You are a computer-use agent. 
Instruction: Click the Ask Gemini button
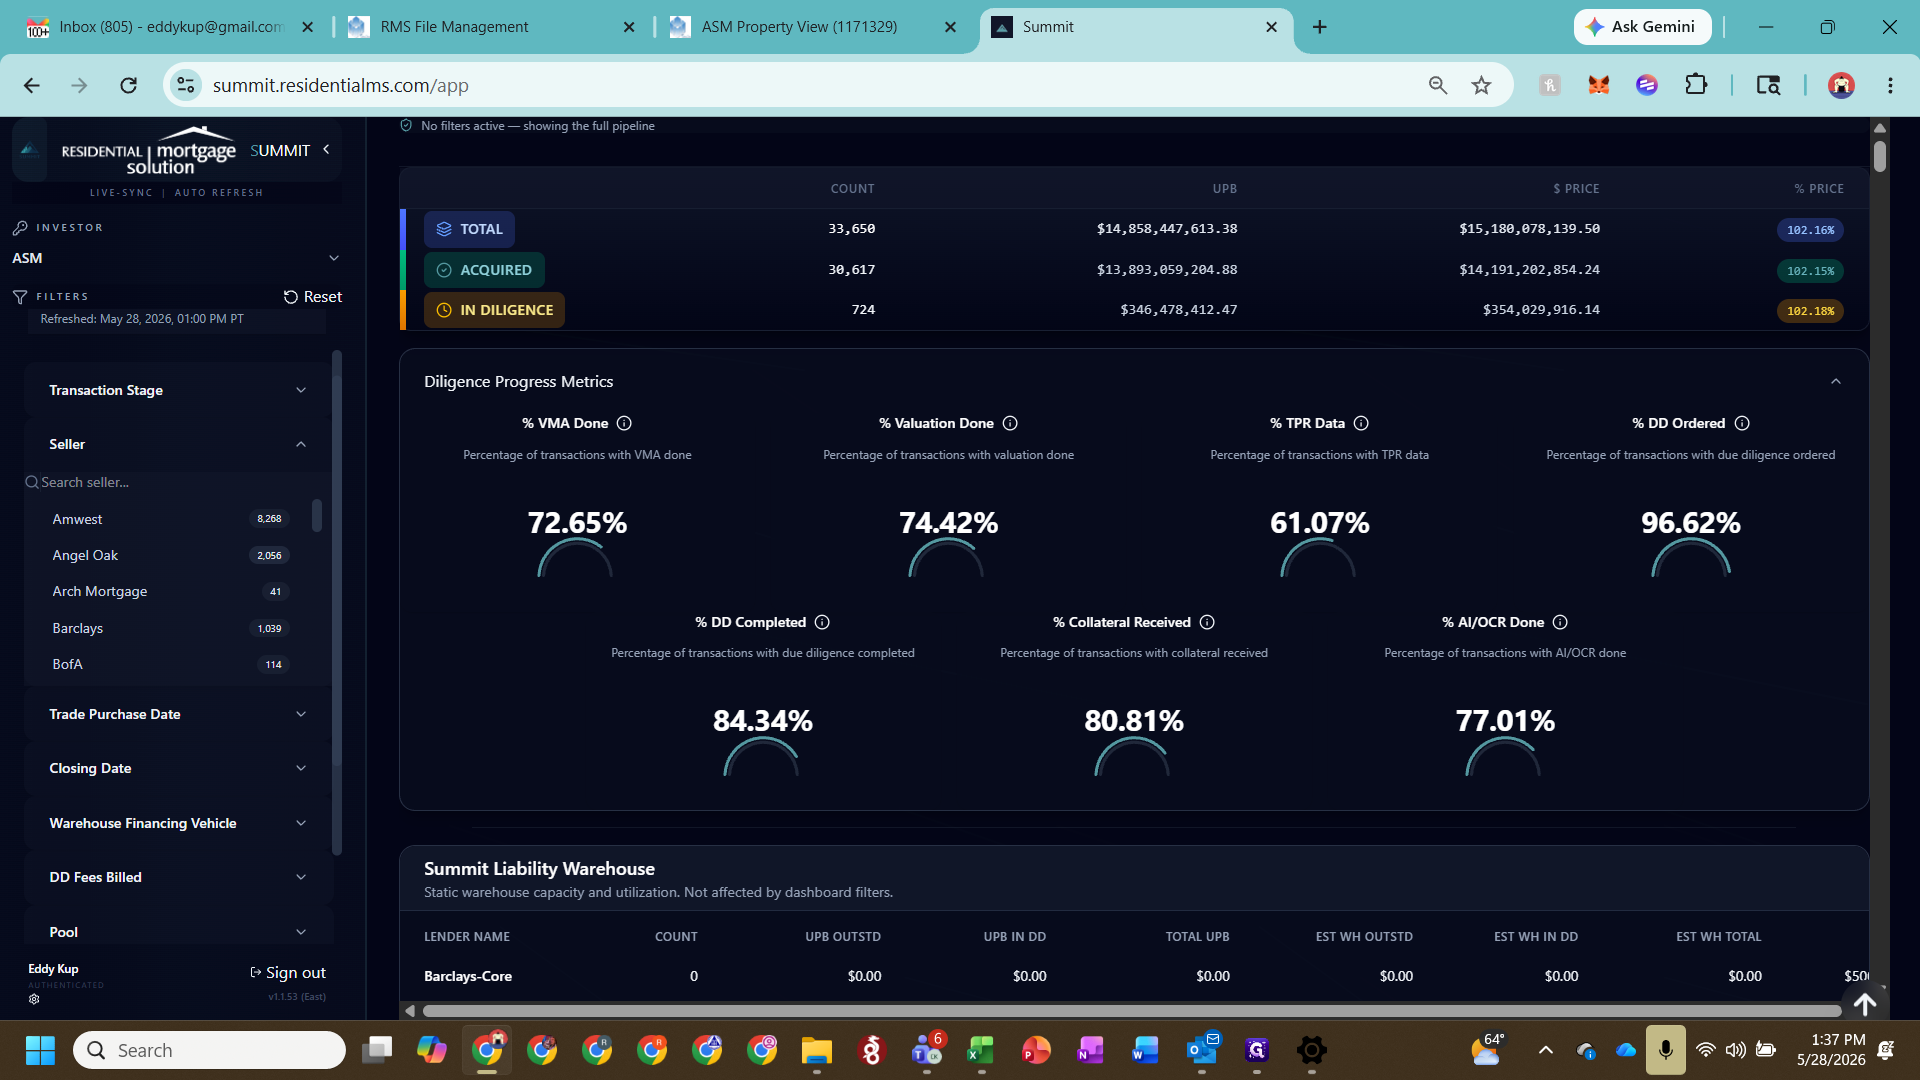point(1642,27)
